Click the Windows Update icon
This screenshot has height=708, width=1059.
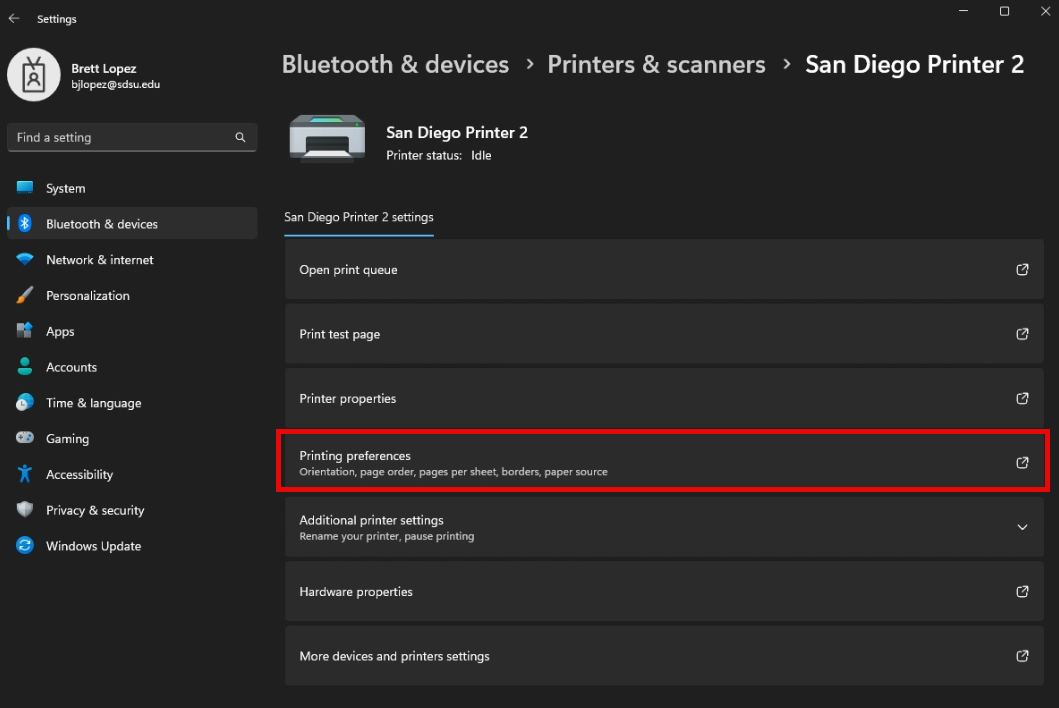[25, 546]
